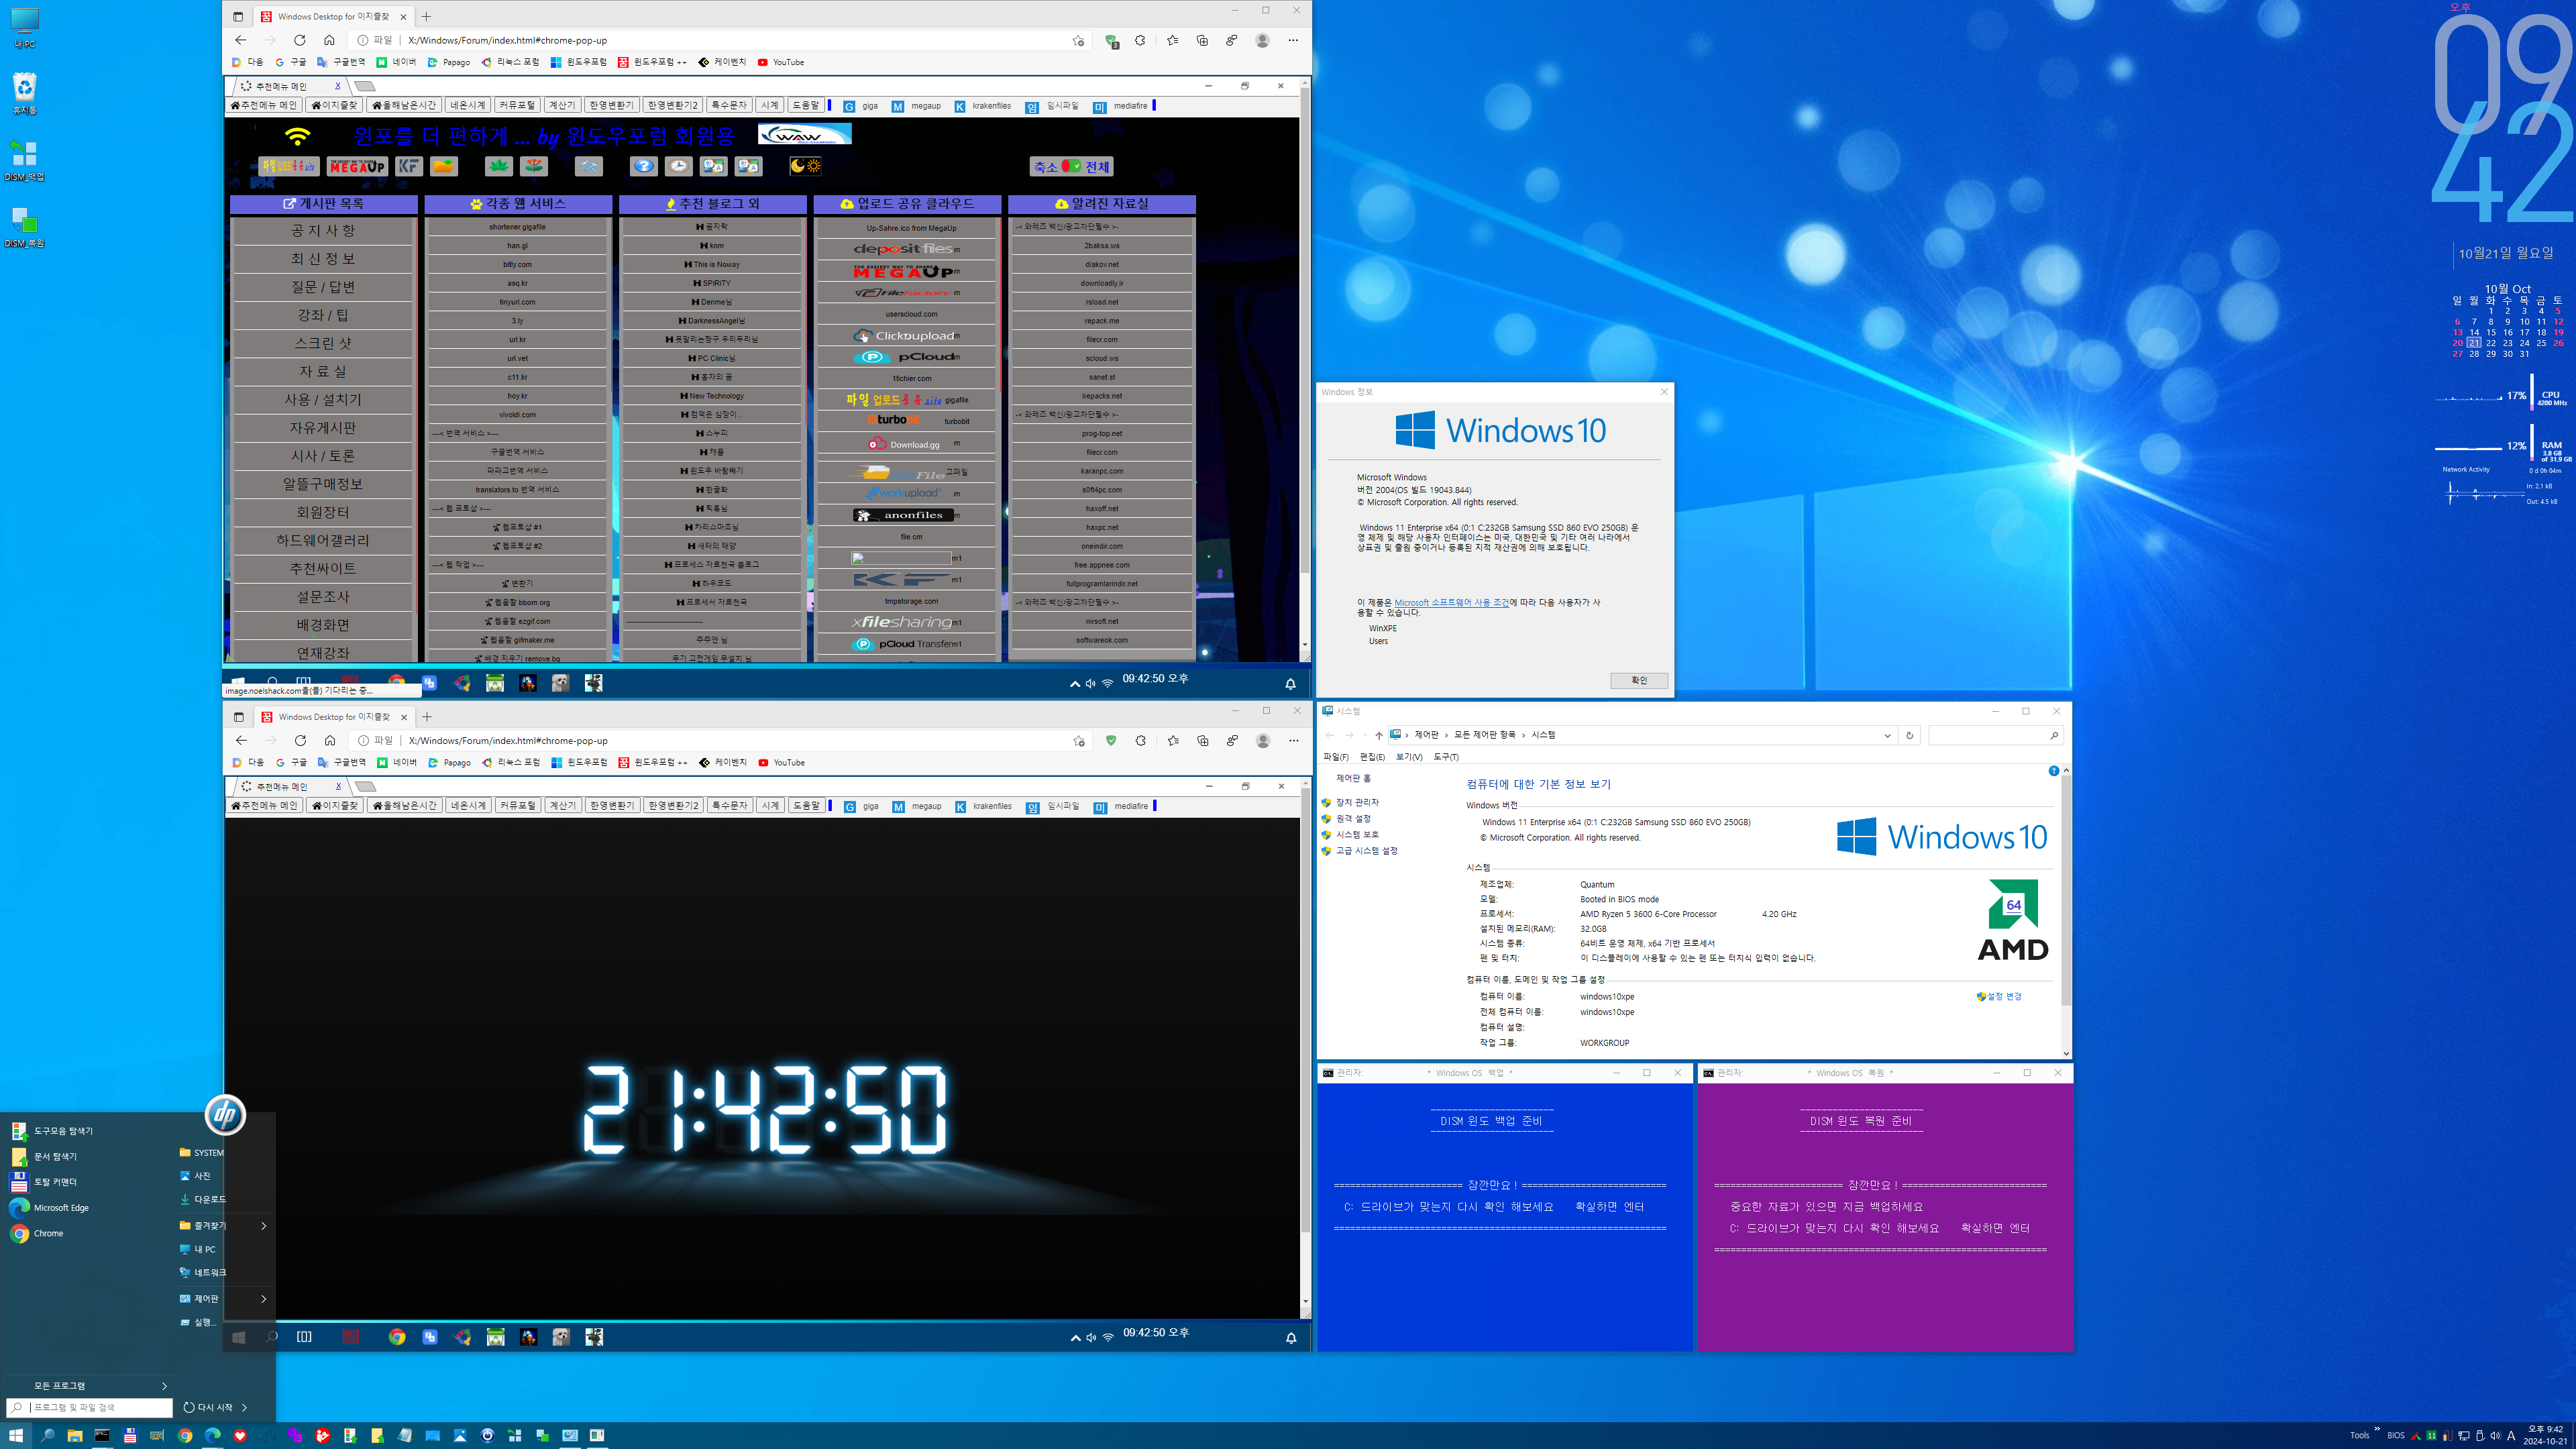Open 휴지통 recycle bin desktop icon

click(25, 93)
